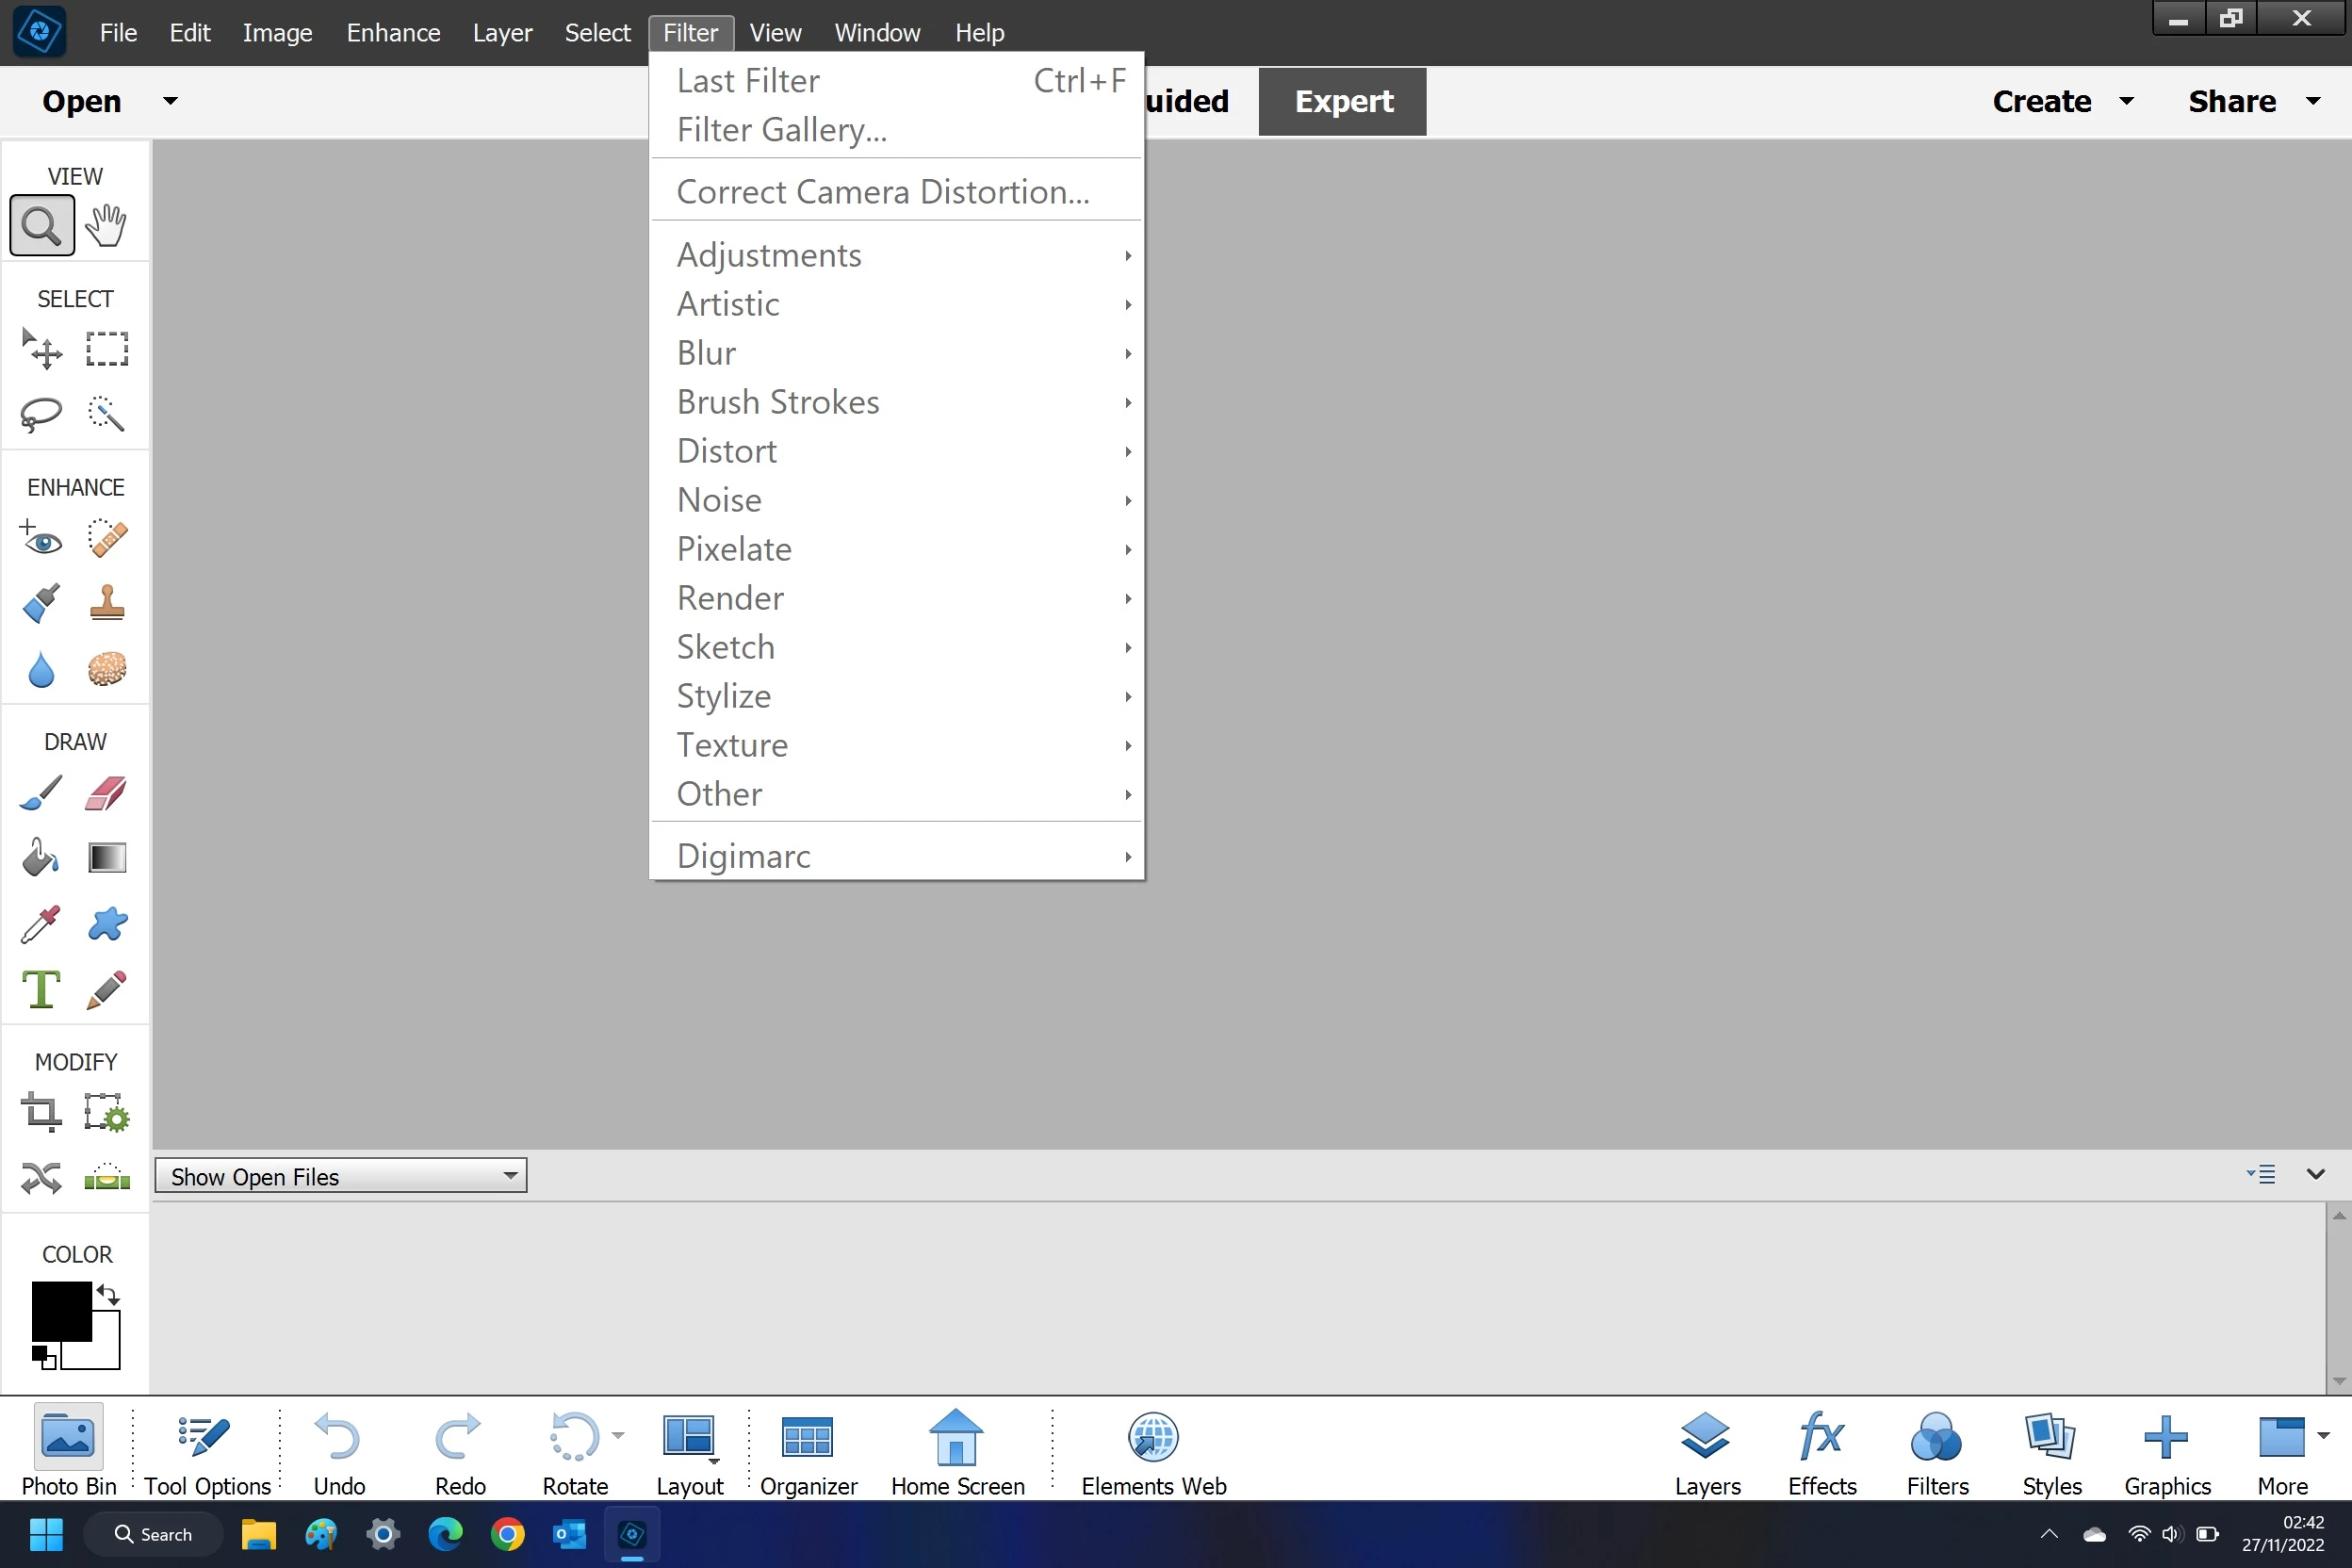Click the black foreground color swatch
2352x1568 pixels.
pos(60,1310)
